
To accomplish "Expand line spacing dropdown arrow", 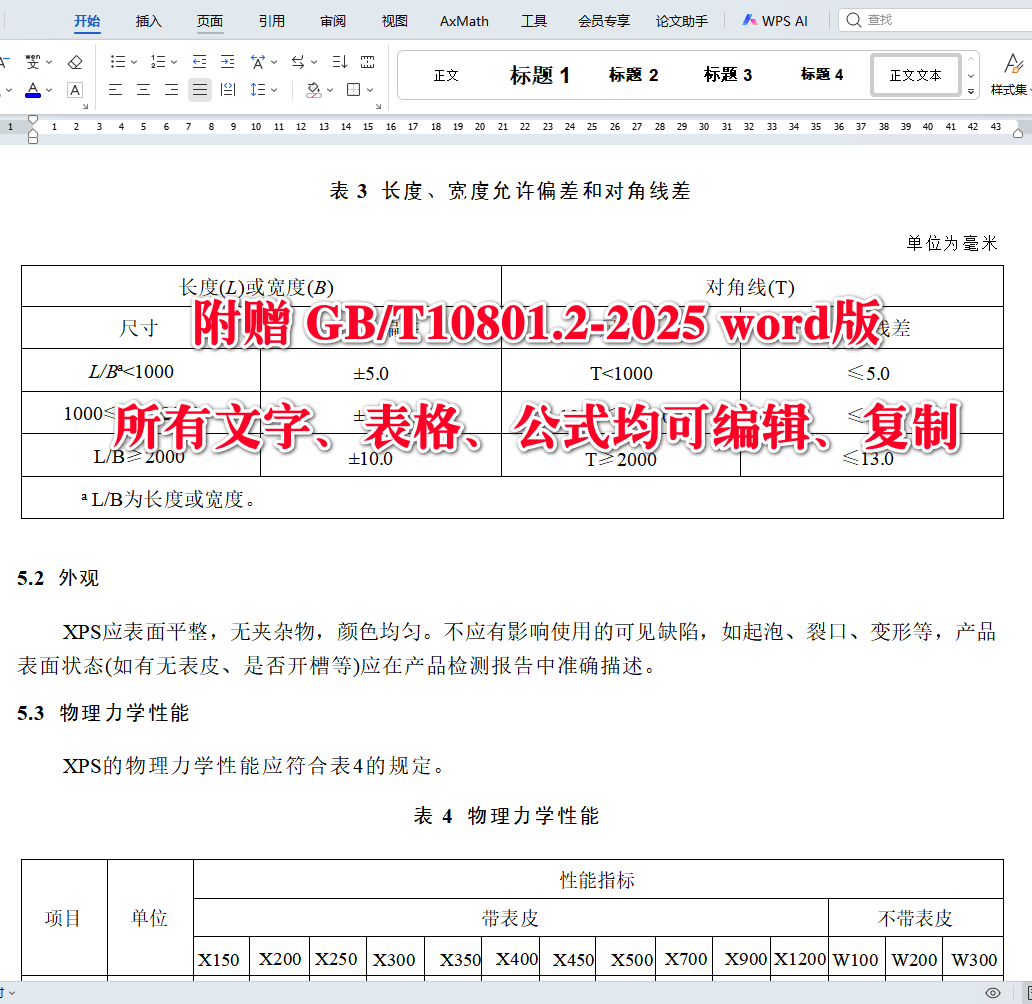I will pyautogui.click(x=274, y=90).
